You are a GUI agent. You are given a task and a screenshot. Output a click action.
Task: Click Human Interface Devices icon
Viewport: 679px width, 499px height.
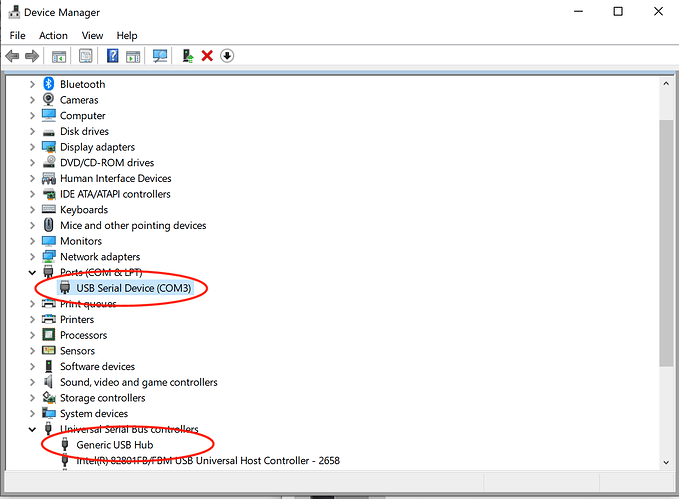(48, 178)
